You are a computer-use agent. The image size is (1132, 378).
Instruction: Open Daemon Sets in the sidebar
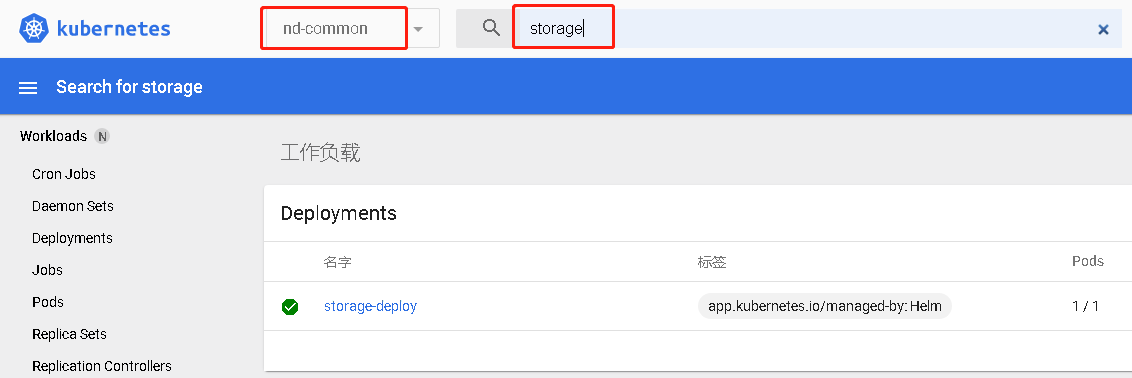tap(73, 206)
